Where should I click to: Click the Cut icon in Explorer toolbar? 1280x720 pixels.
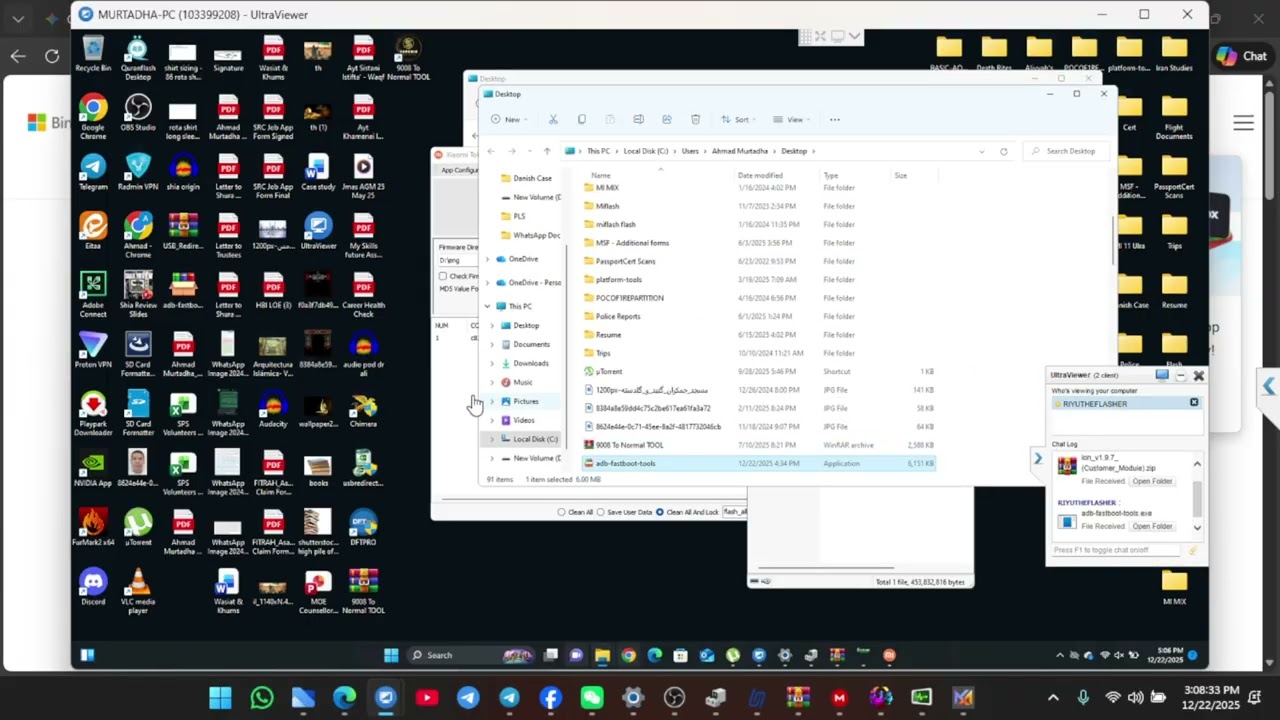click(553, 119)
